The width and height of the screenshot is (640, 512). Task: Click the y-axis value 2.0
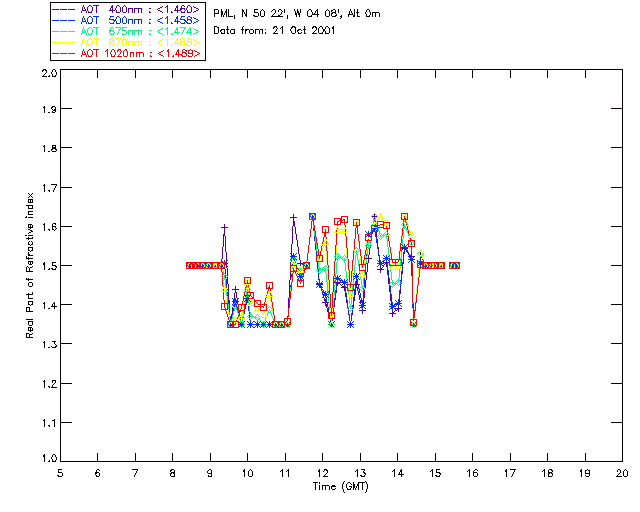[49, 73]
